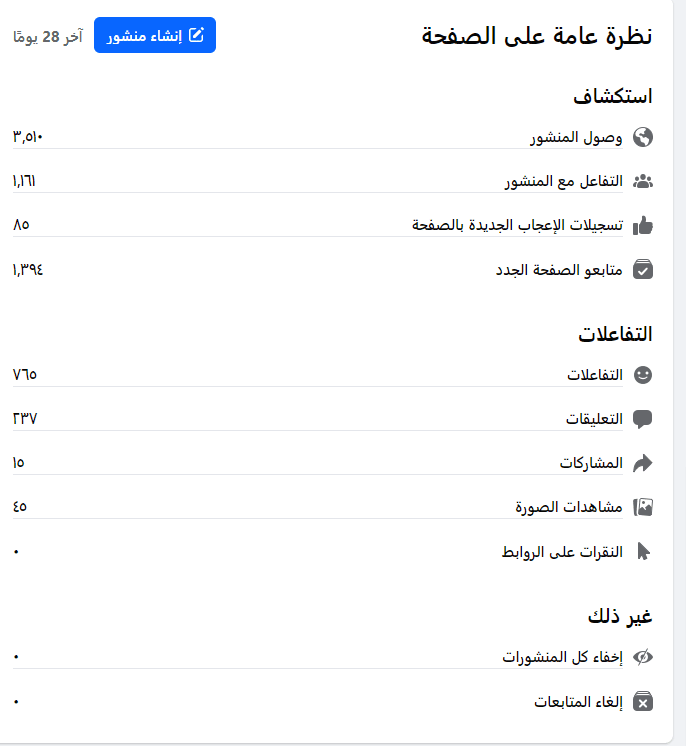This screenshot has width=686, height=746.
Task: Click the إنشاء منشور button
Action: click(x=155, y=35)
